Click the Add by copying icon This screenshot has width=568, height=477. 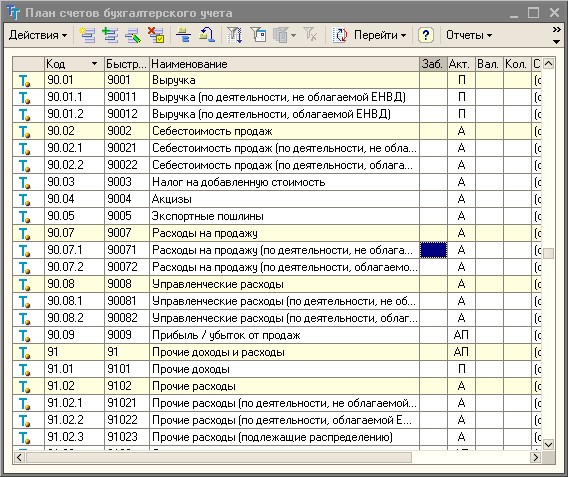[110, 35]
